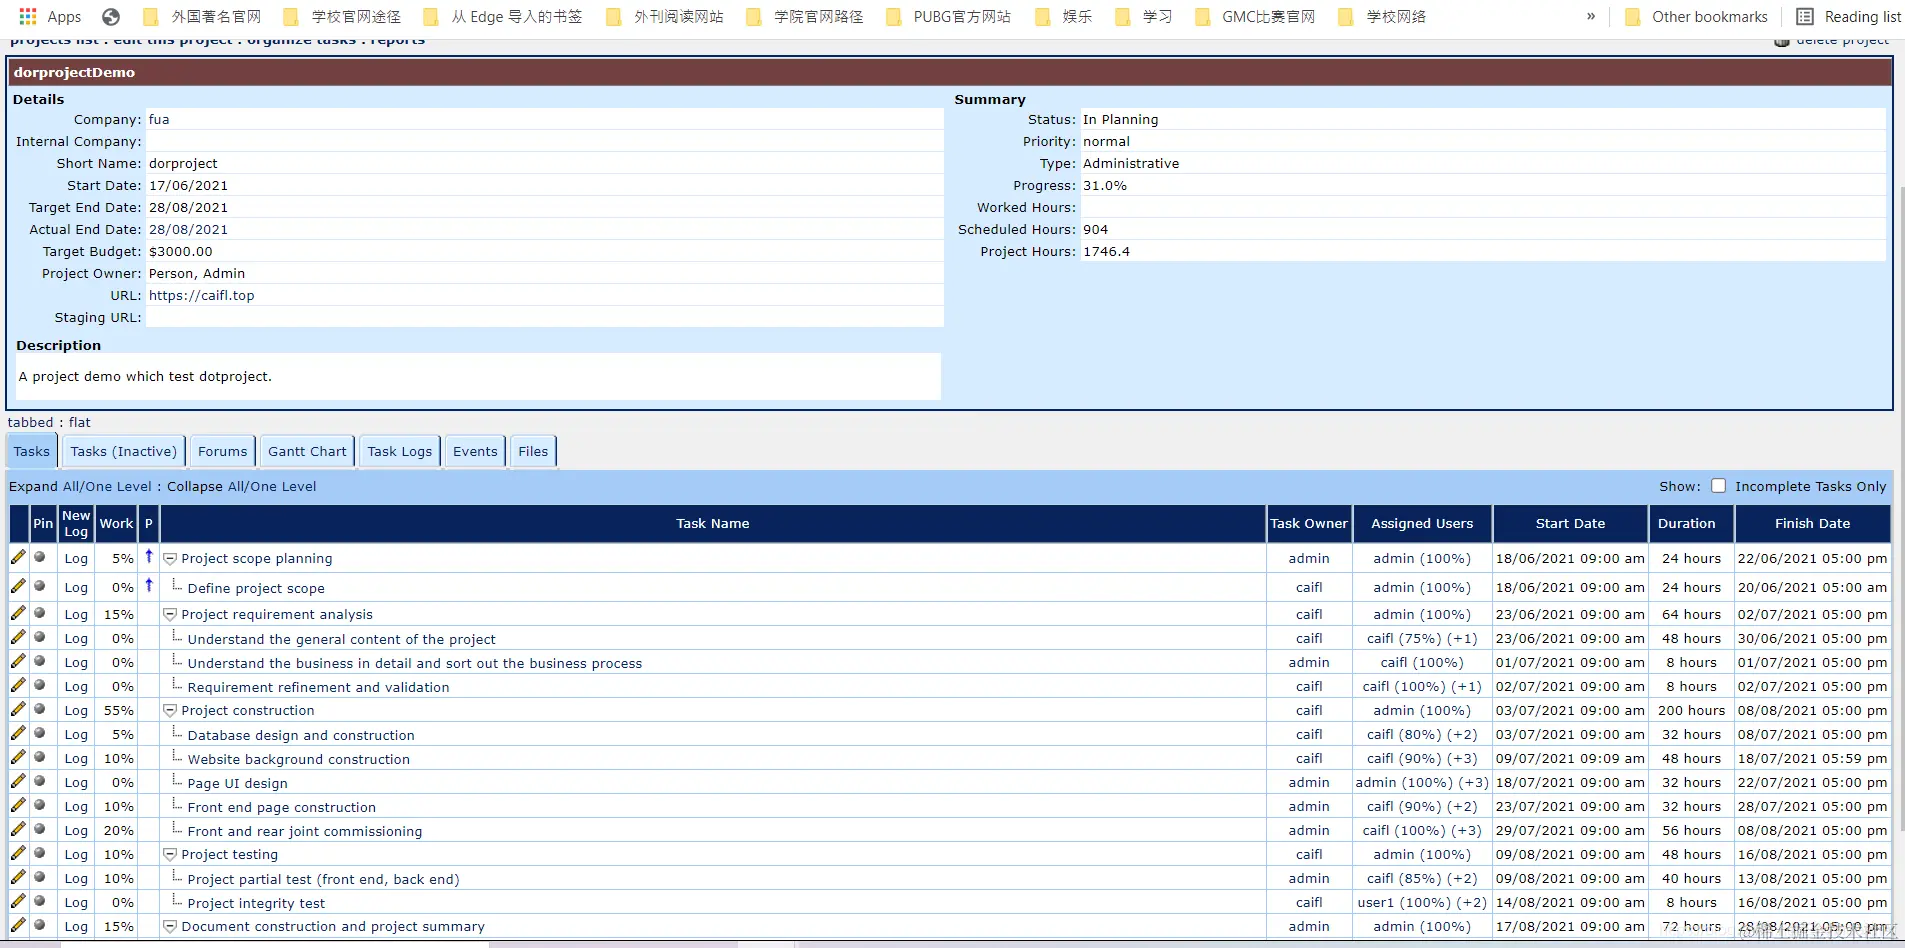This screenshot has width=1905, height=948.
Task: Collapse the Project testing task group
Action: (170, 855)
